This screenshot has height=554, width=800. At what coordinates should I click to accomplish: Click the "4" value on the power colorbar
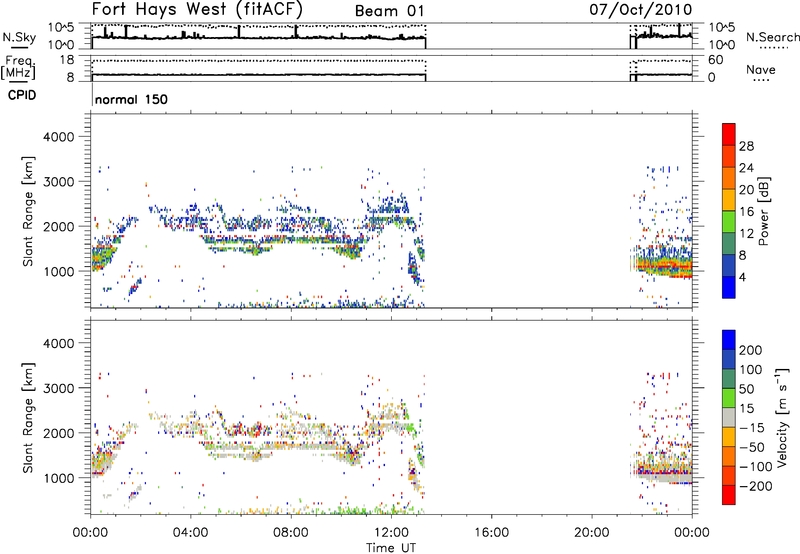[x=742, y=278]
